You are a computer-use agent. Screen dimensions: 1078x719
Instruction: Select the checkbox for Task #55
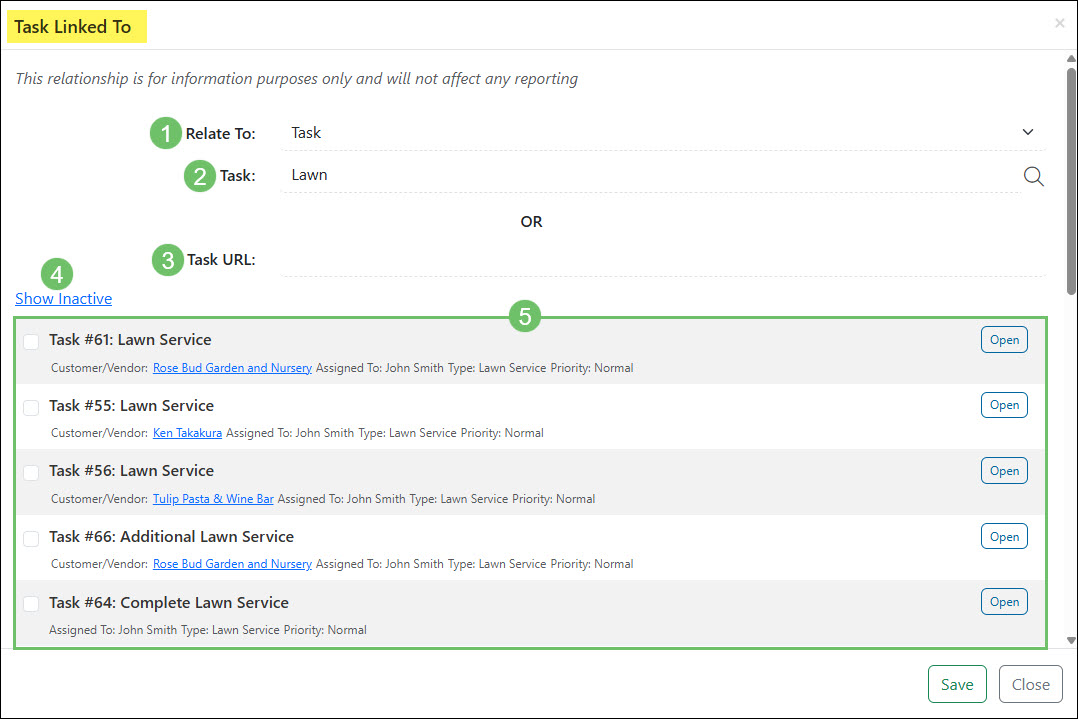tap(30, 407)
